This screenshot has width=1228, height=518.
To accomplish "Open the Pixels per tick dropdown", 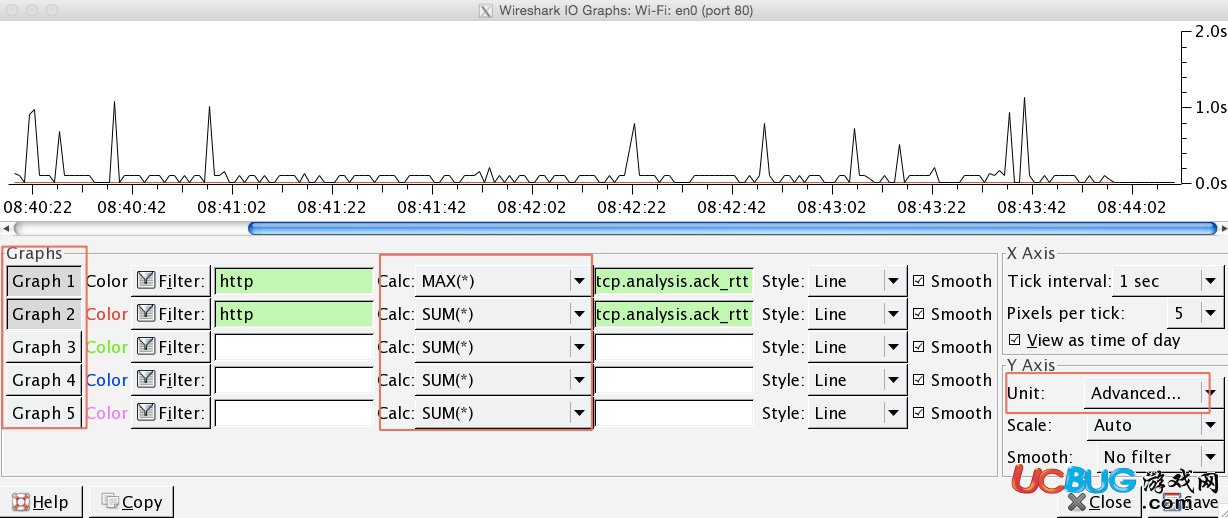I will (x=1193, y=313).
